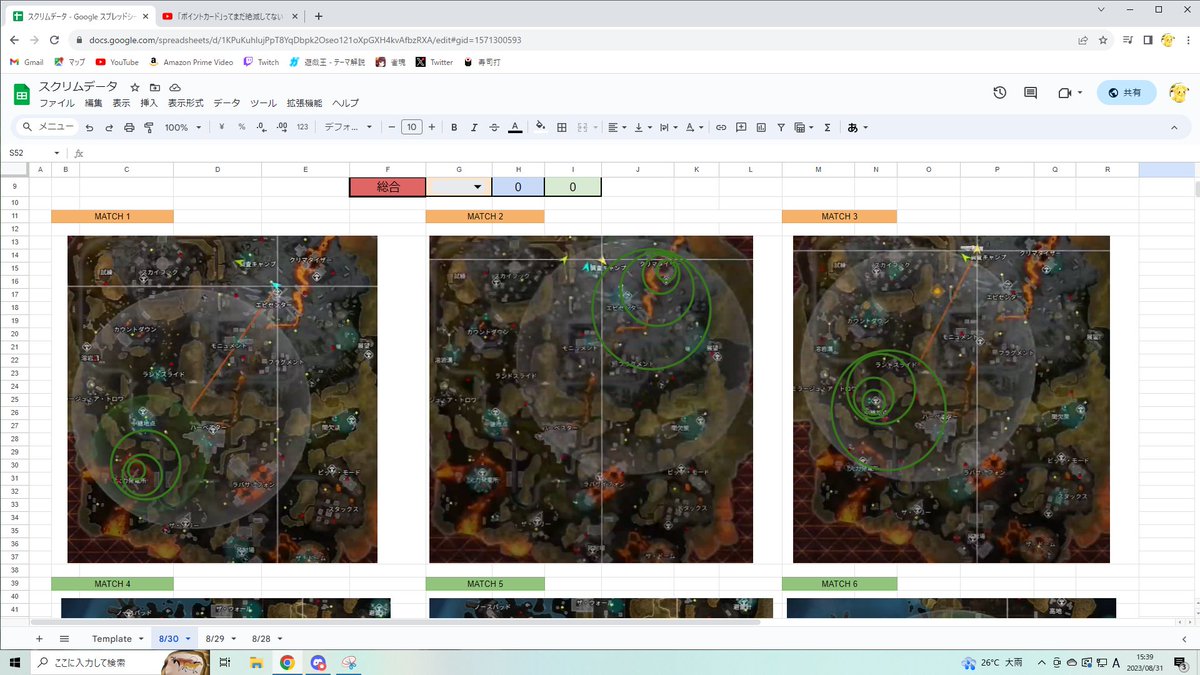Open the text color picker
Viewport: 1200px width, 675px height.
point(515,128)
